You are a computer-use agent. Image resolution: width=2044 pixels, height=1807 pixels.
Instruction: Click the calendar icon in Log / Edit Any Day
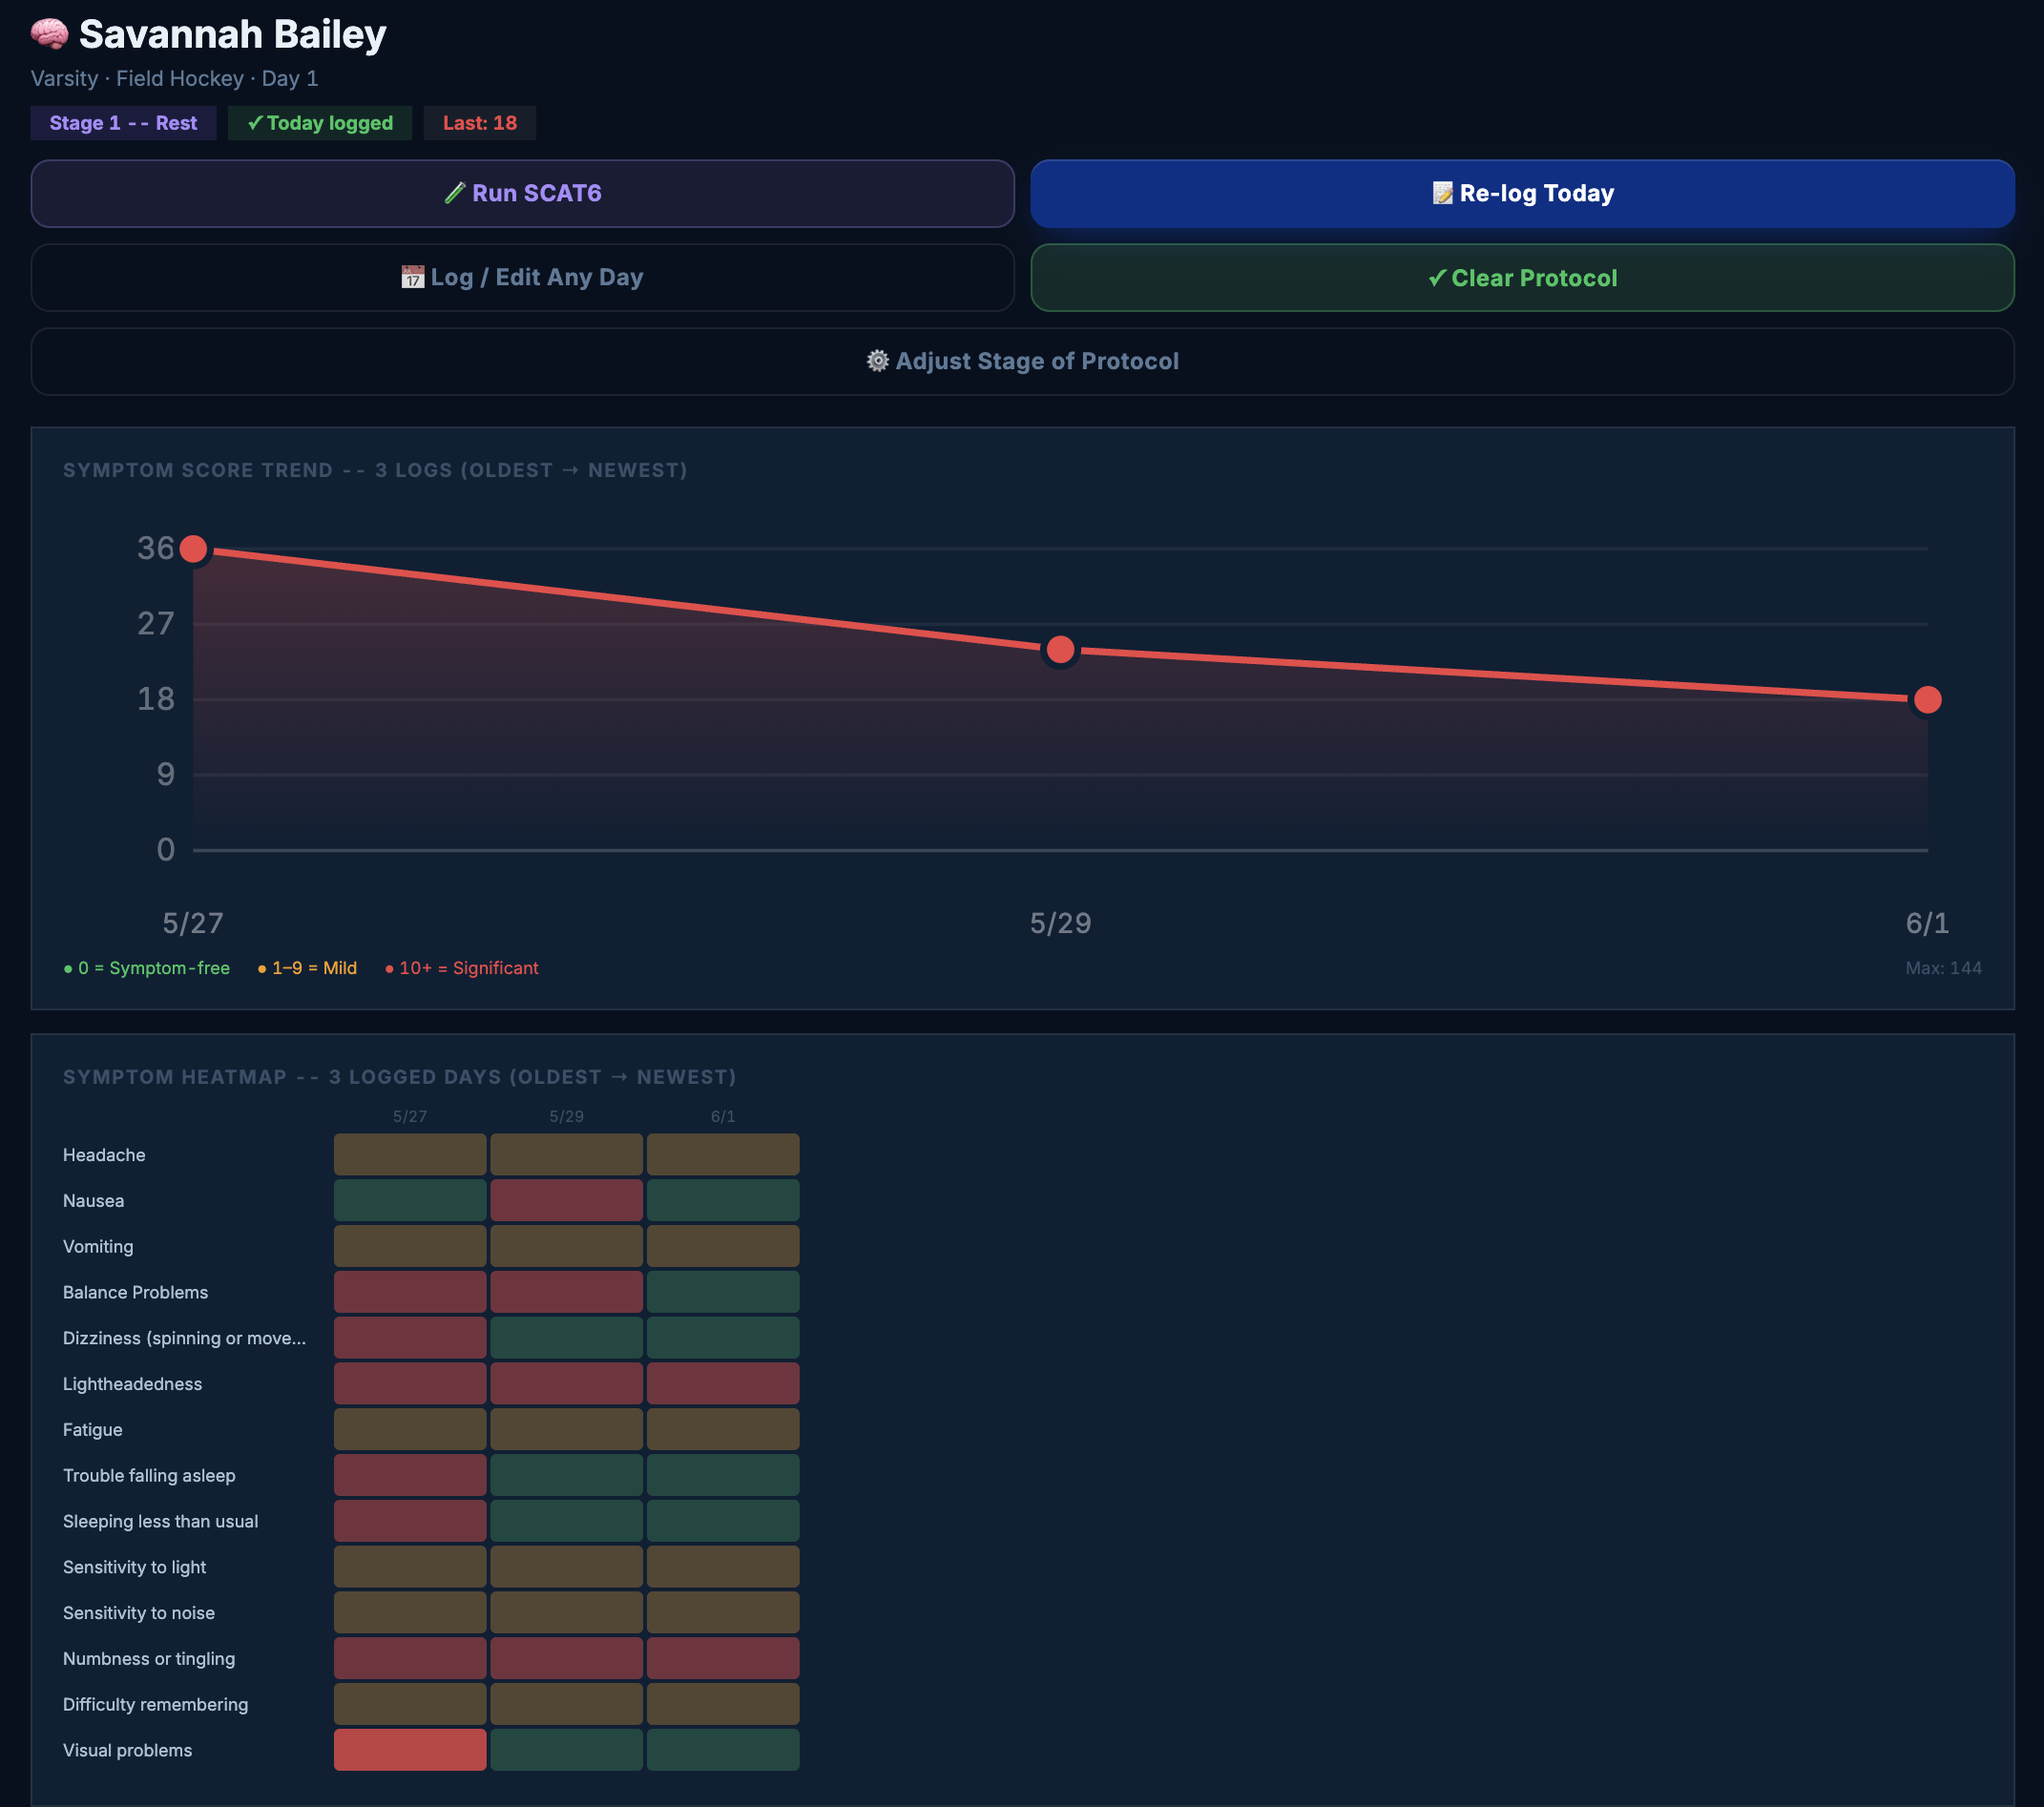coord(412,277)
